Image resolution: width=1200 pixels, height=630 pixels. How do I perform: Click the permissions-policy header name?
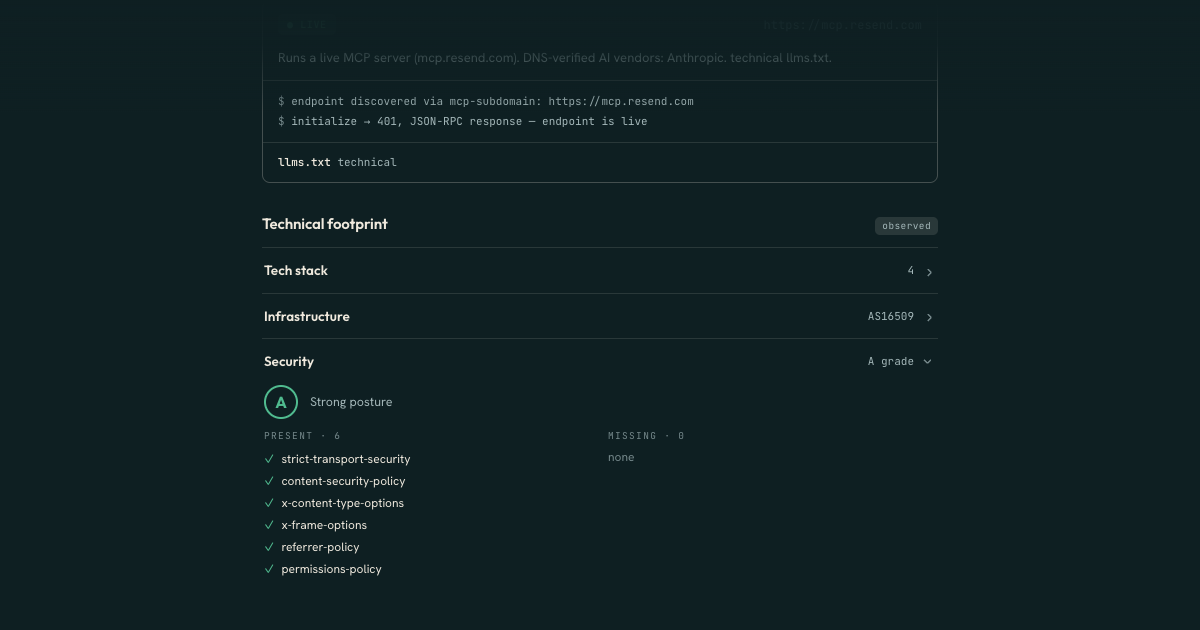pos(331,569)
